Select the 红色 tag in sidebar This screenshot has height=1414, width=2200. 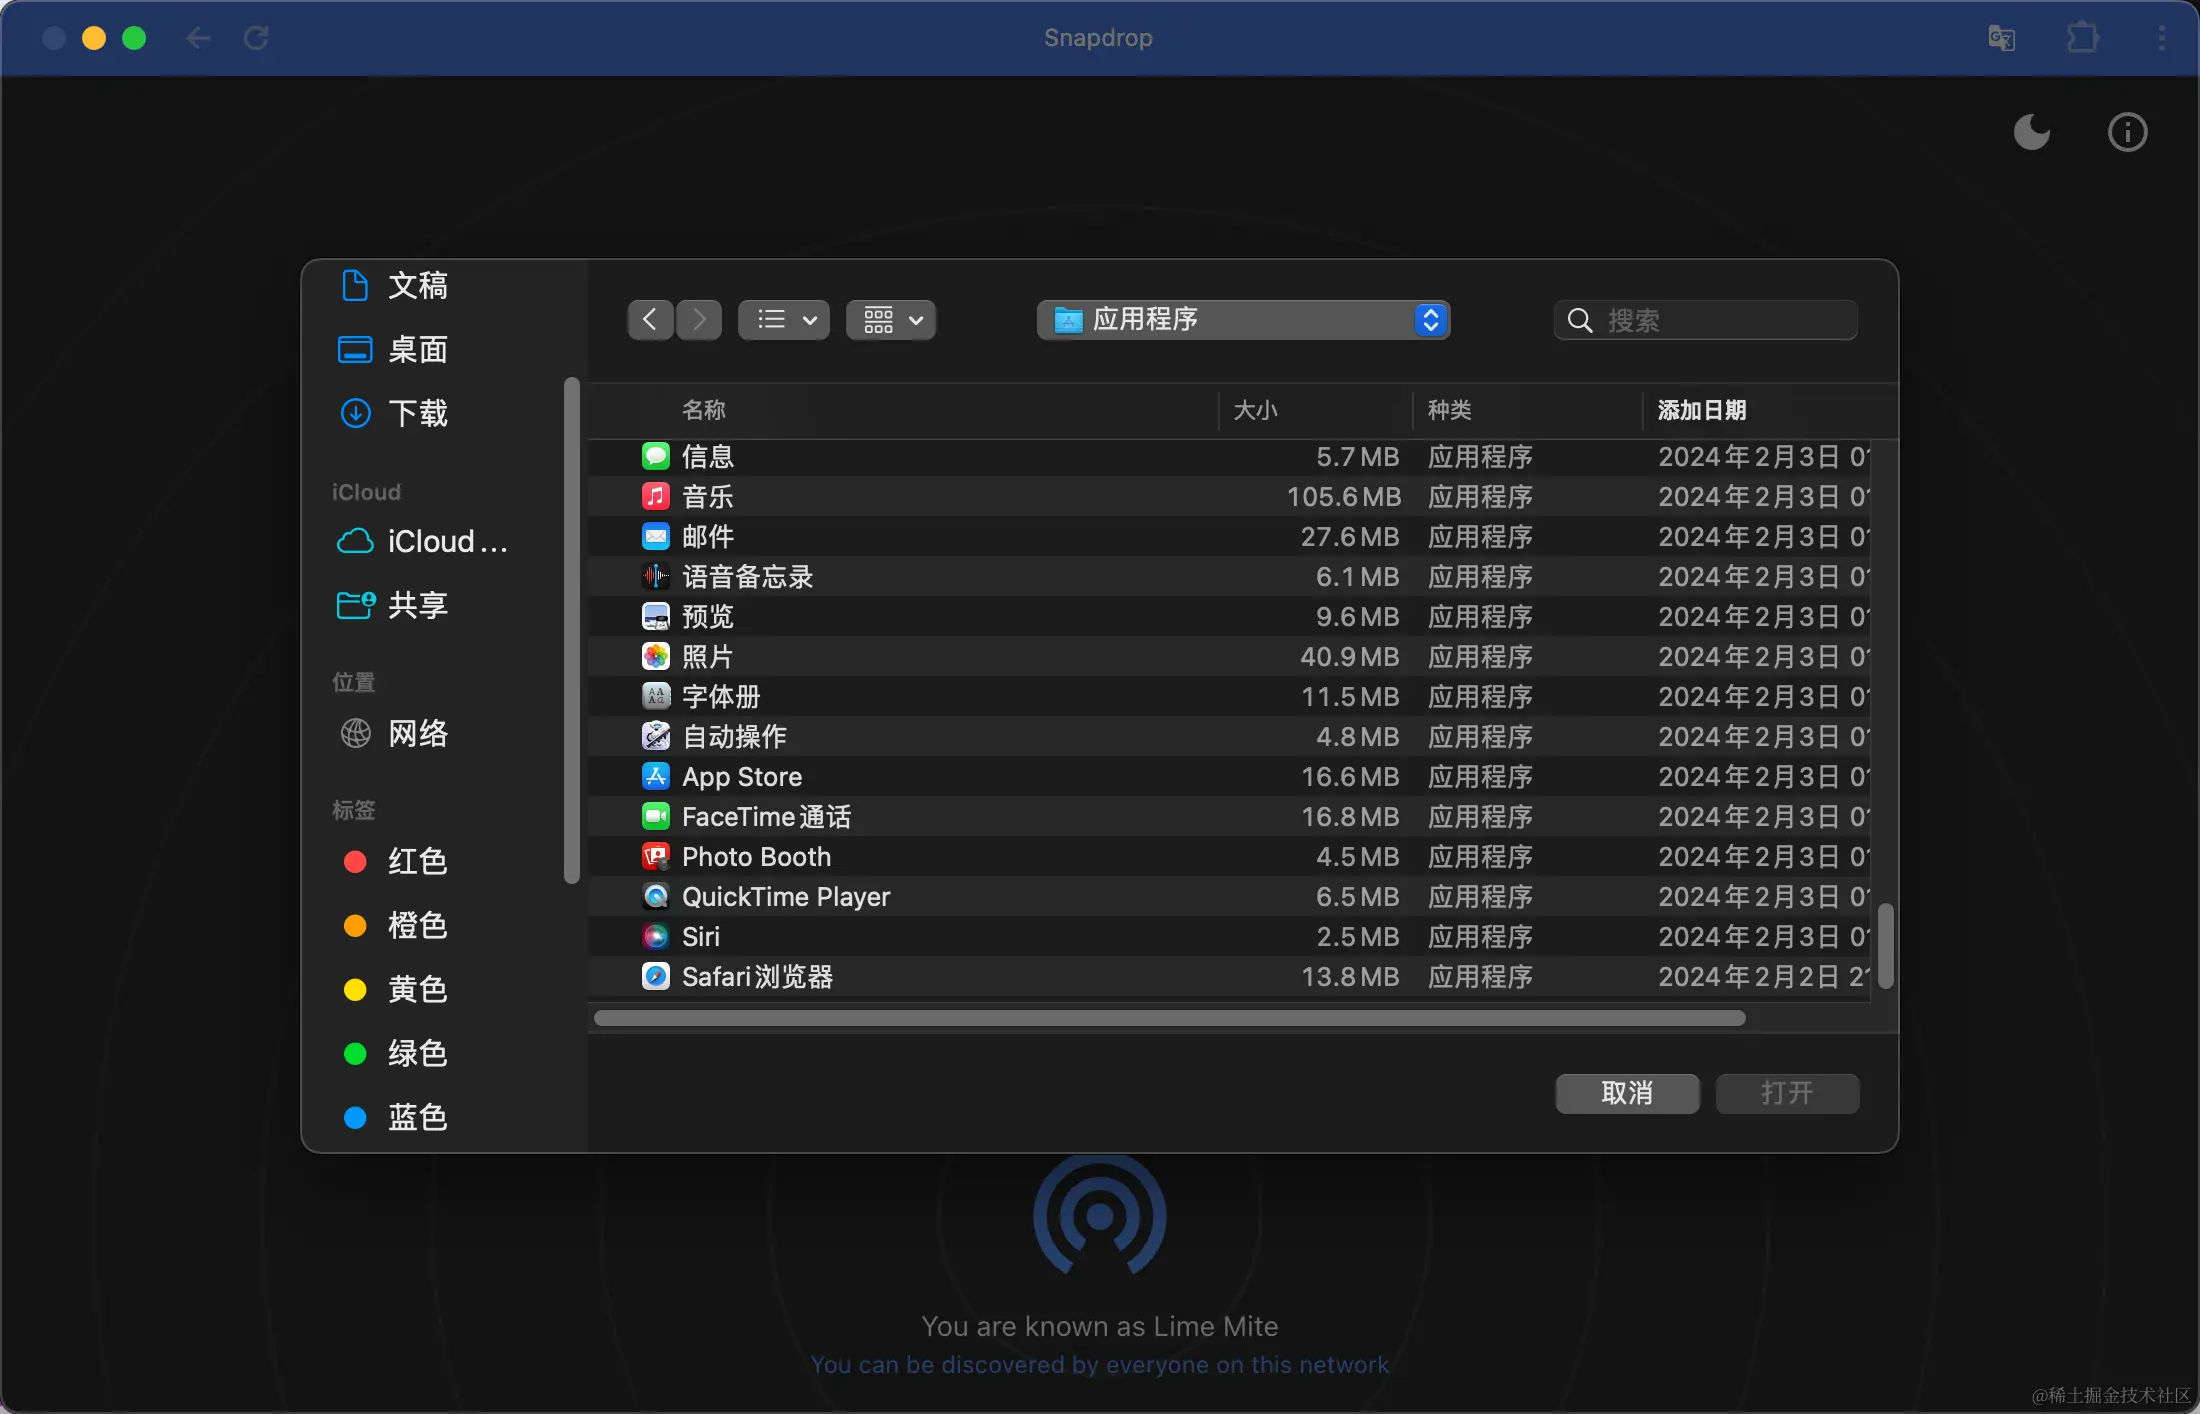417,861
